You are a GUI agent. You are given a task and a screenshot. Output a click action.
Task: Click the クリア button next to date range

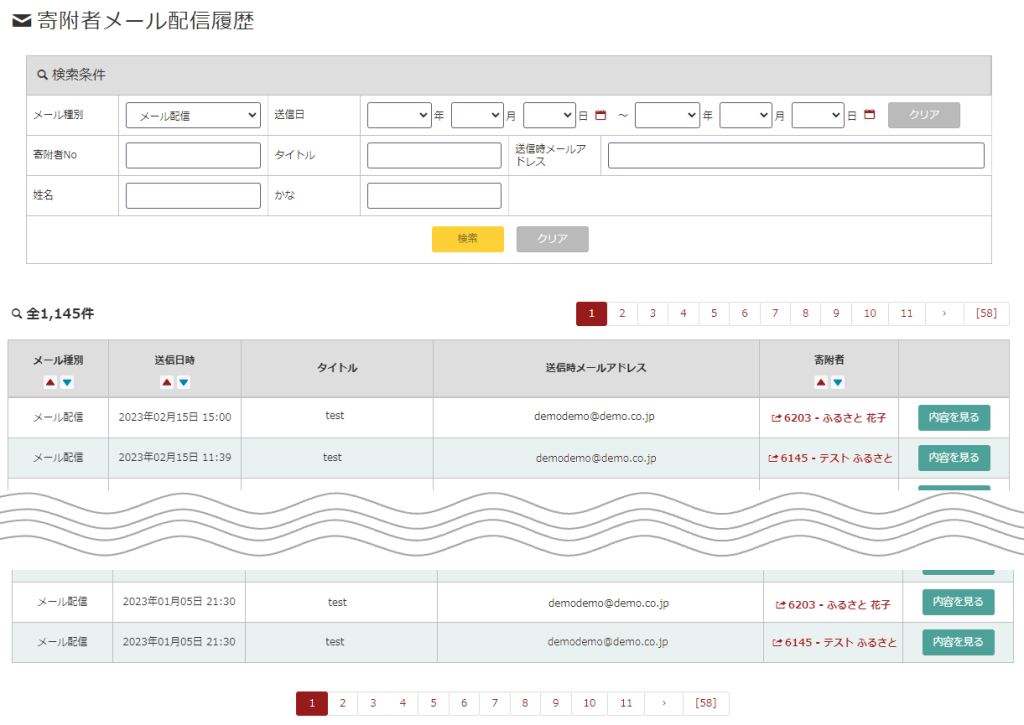(x=923, y=115)
